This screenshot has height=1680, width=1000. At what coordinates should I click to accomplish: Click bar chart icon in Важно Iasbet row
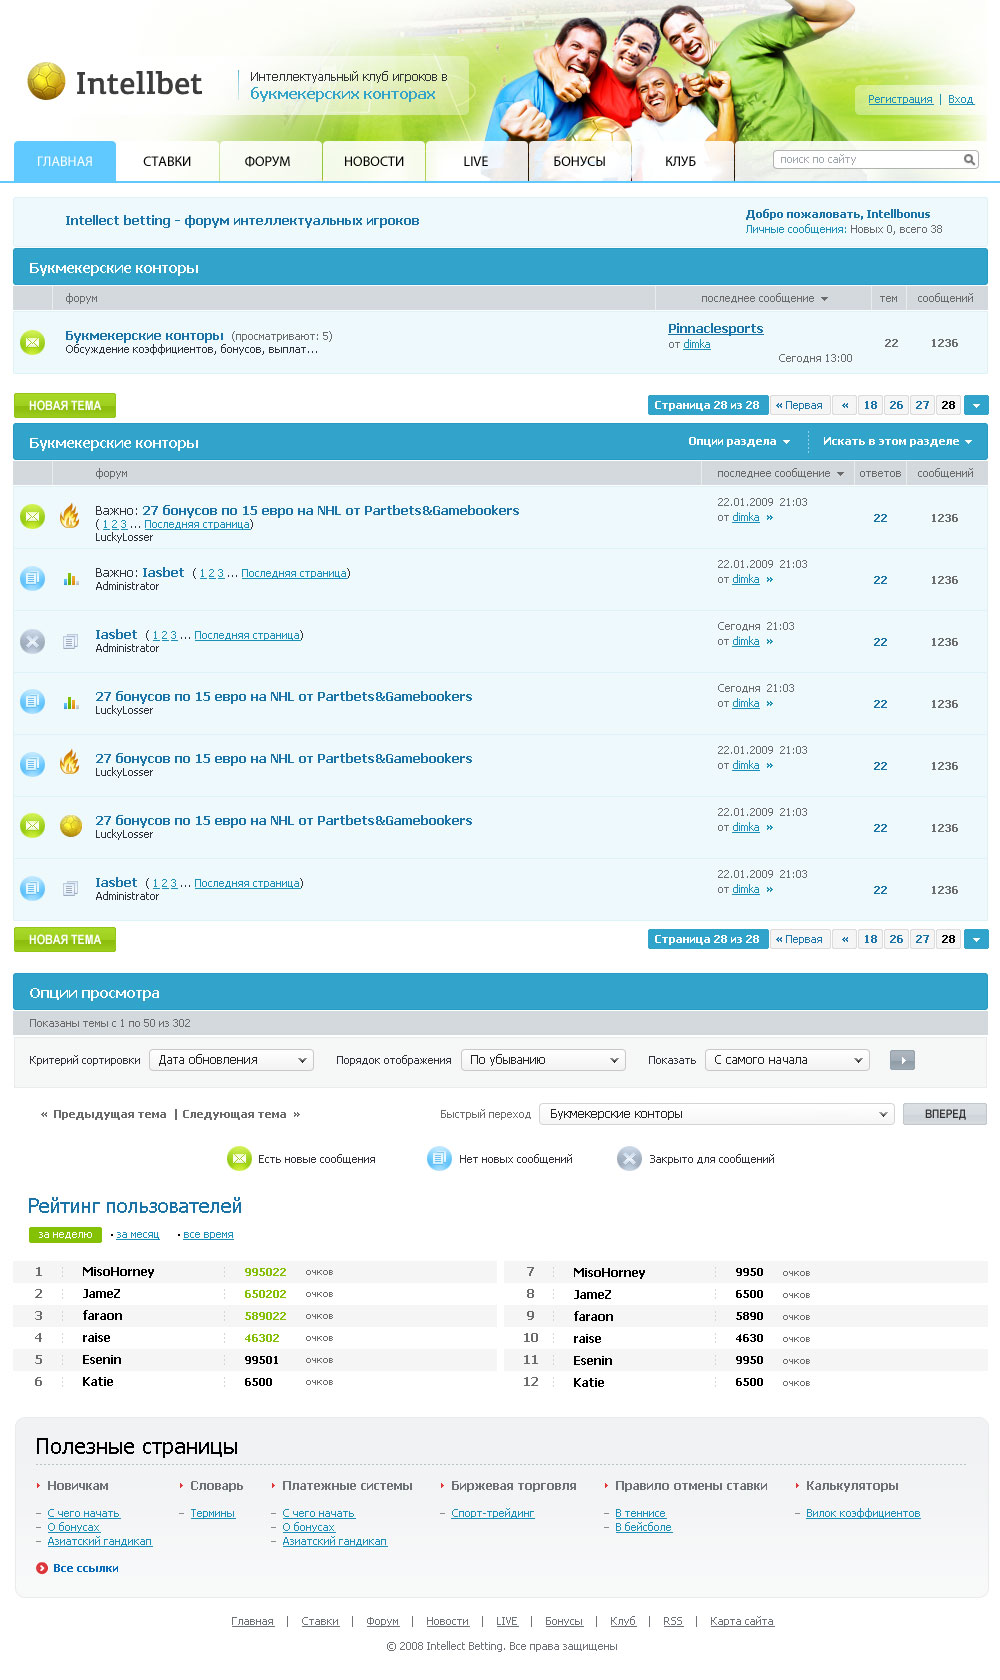71,579
